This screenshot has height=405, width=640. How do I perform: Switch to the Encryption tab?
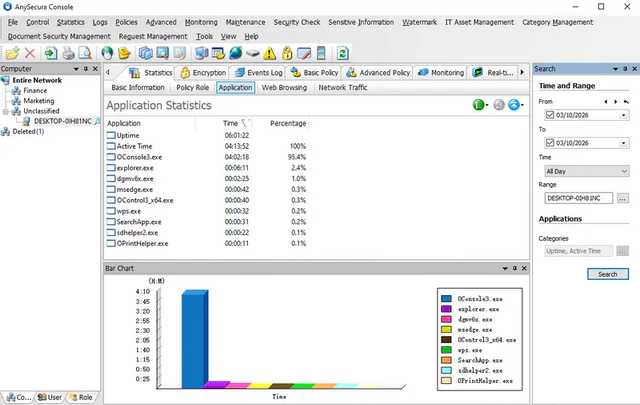203,73
